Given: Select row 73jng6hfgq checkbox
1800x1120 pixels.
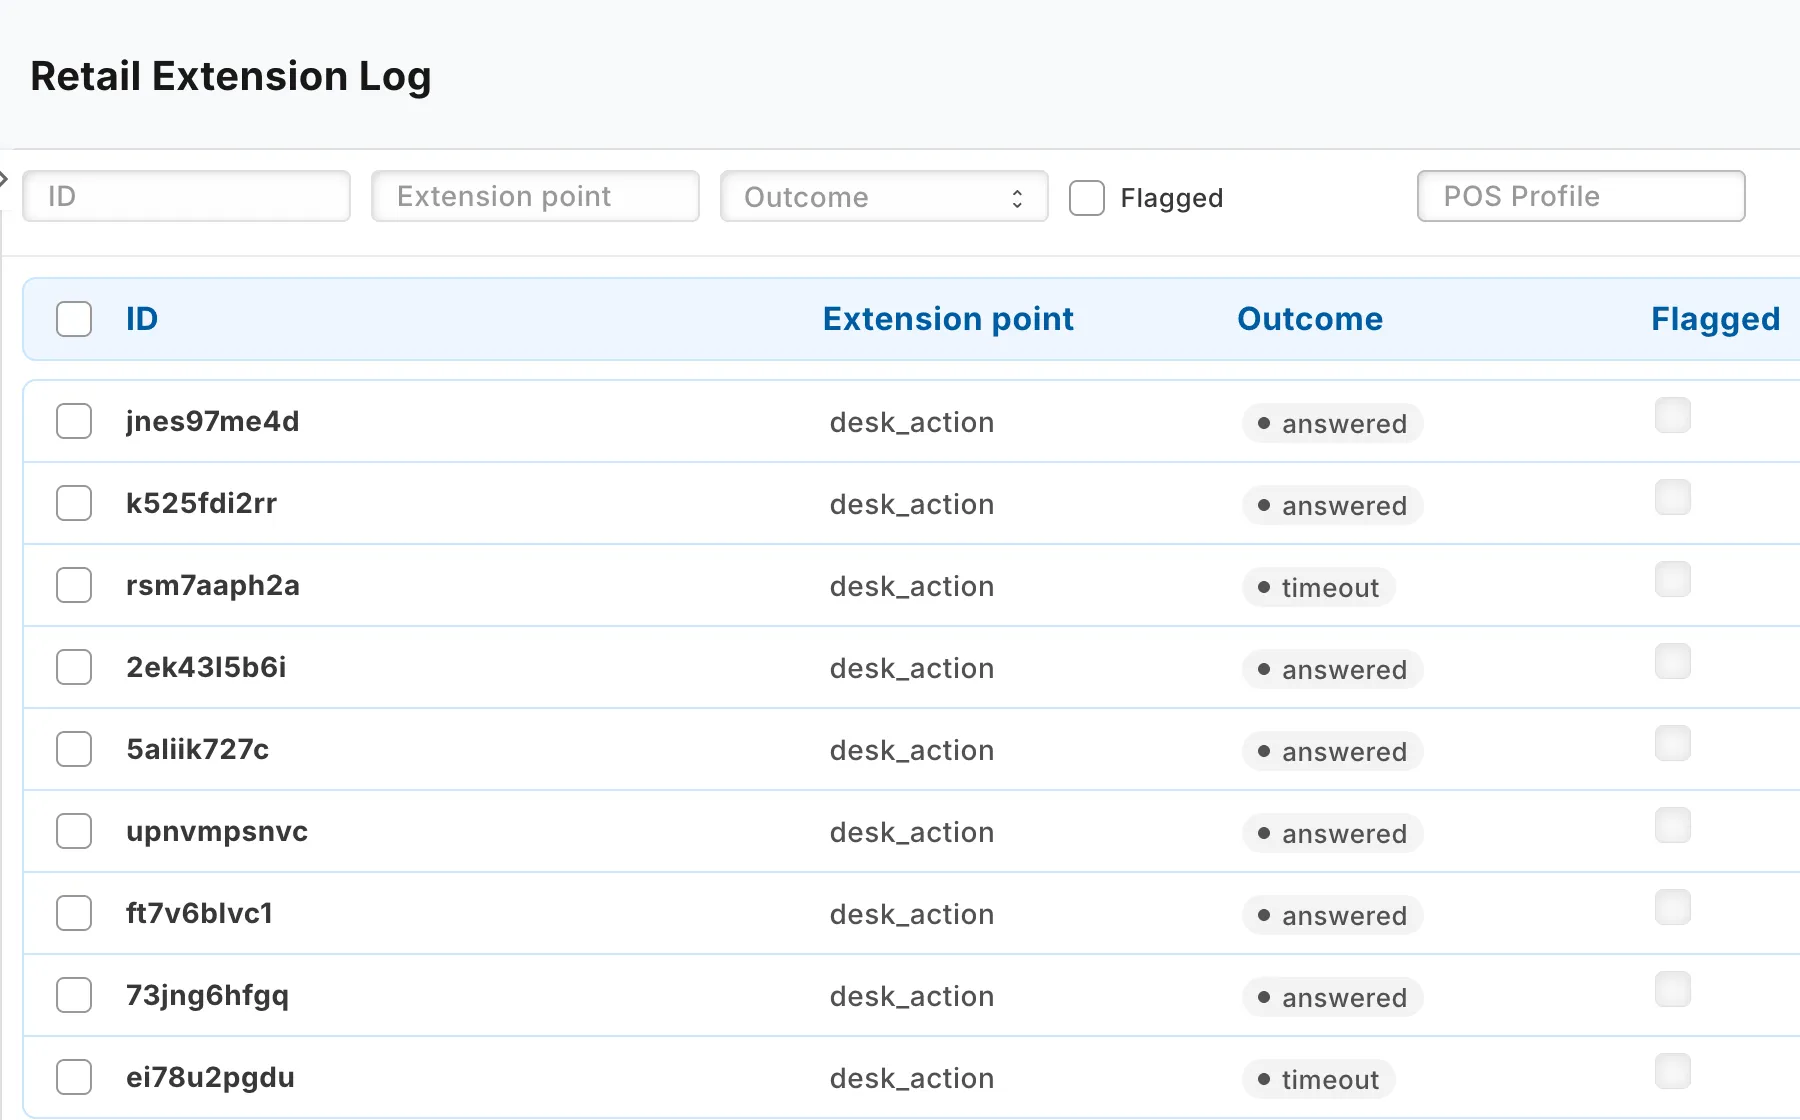Looking at the screenshot, I should [74, 995].
